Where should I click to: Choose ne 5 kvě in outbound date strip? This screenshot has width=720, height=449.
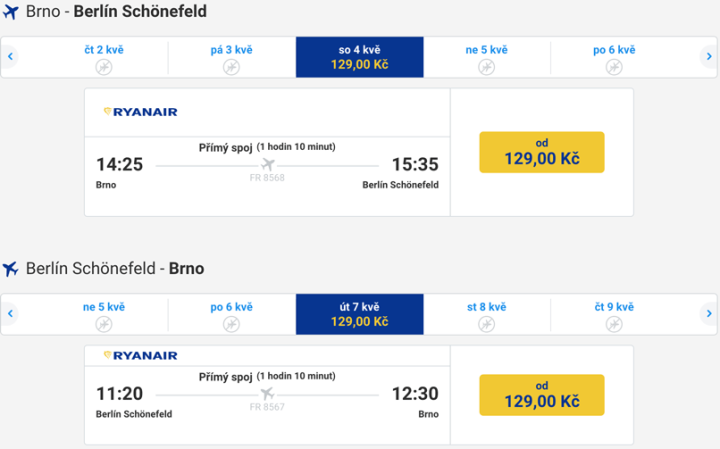[486, 57]
